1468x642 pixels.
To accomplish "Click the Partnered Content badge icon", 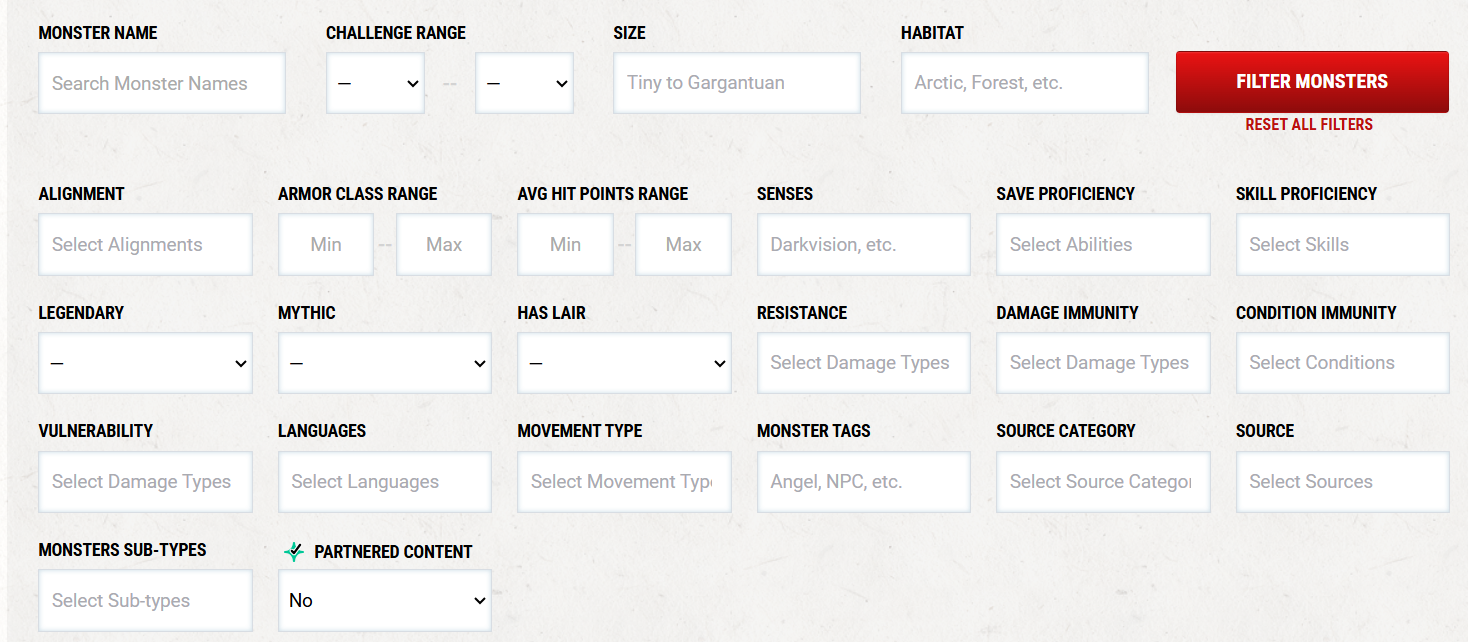I will [293, 551].
